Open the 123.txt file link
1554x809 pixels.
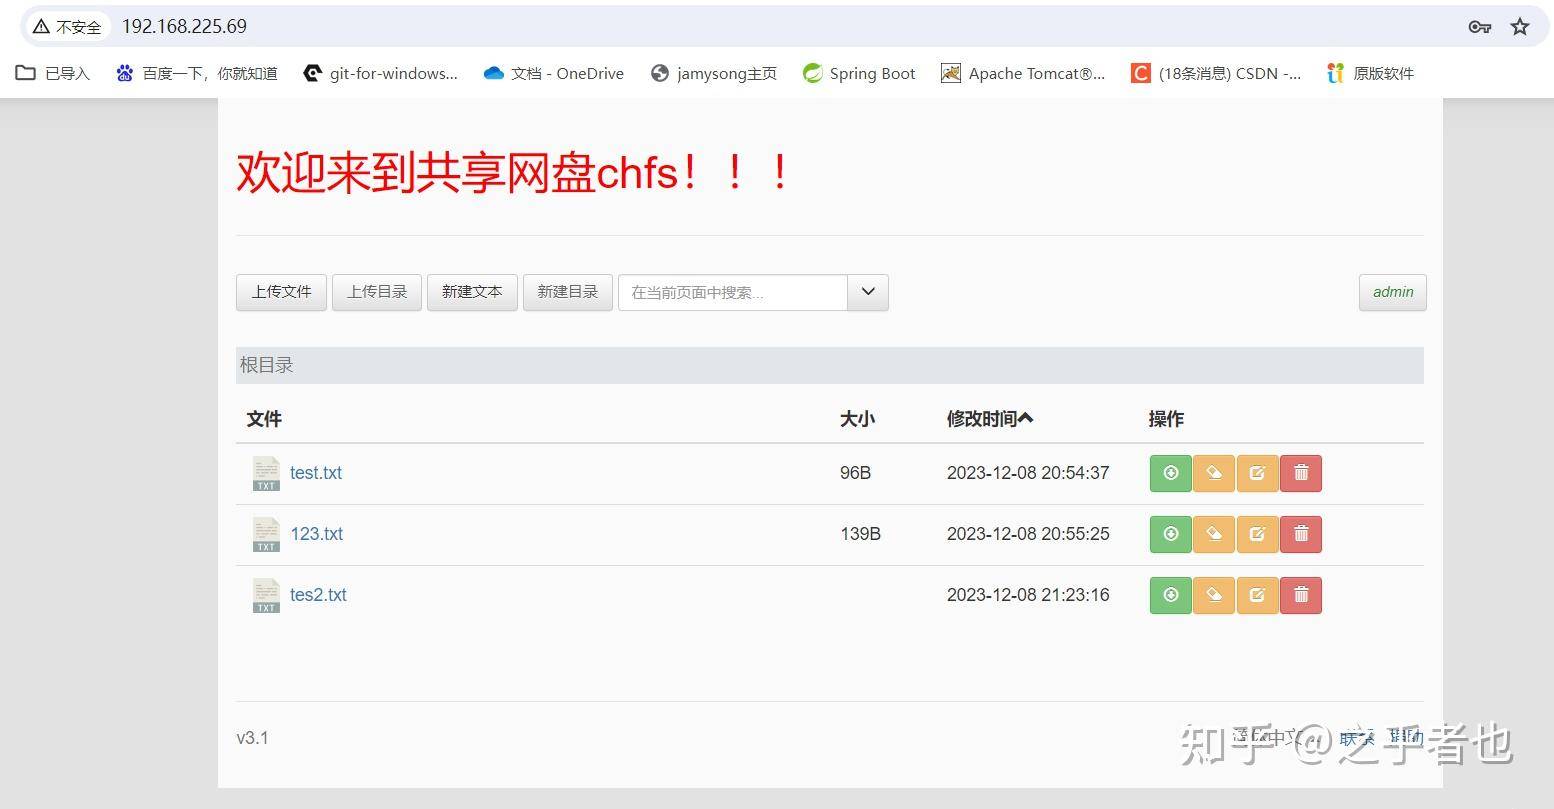pos(316,534)
